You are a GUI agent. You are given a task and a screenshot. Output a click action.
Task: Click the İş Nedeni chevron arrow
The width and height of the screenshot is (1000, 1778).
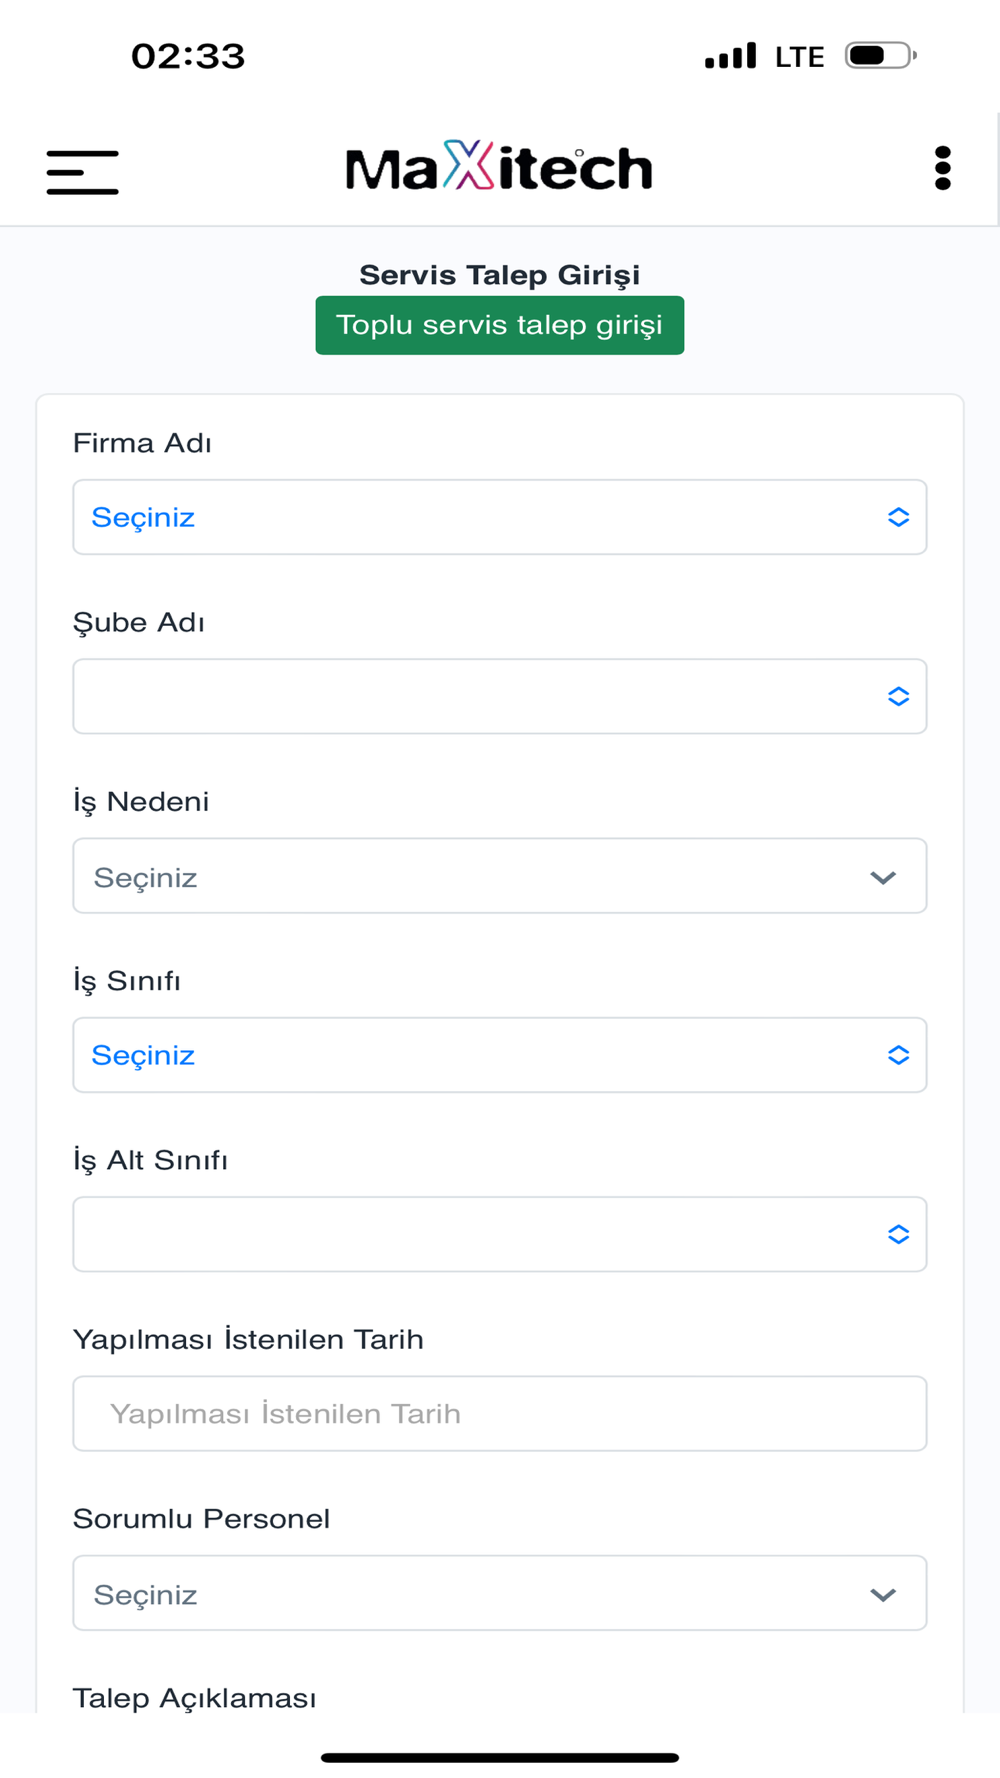883,877
